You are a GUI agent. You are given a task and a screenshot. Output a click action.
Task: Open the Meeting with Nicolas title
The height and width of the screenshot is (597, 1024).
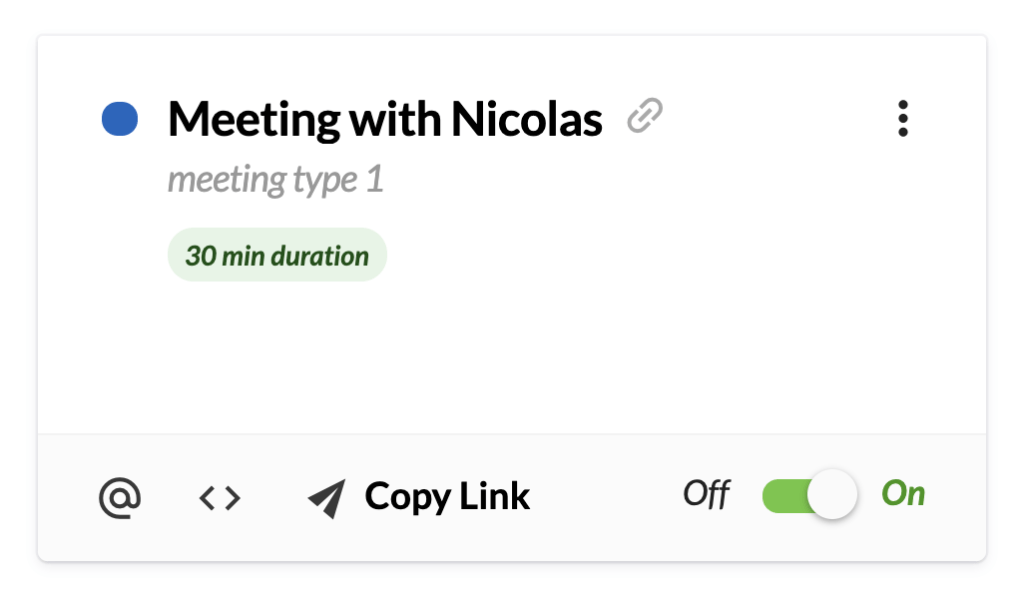point(385,120)
